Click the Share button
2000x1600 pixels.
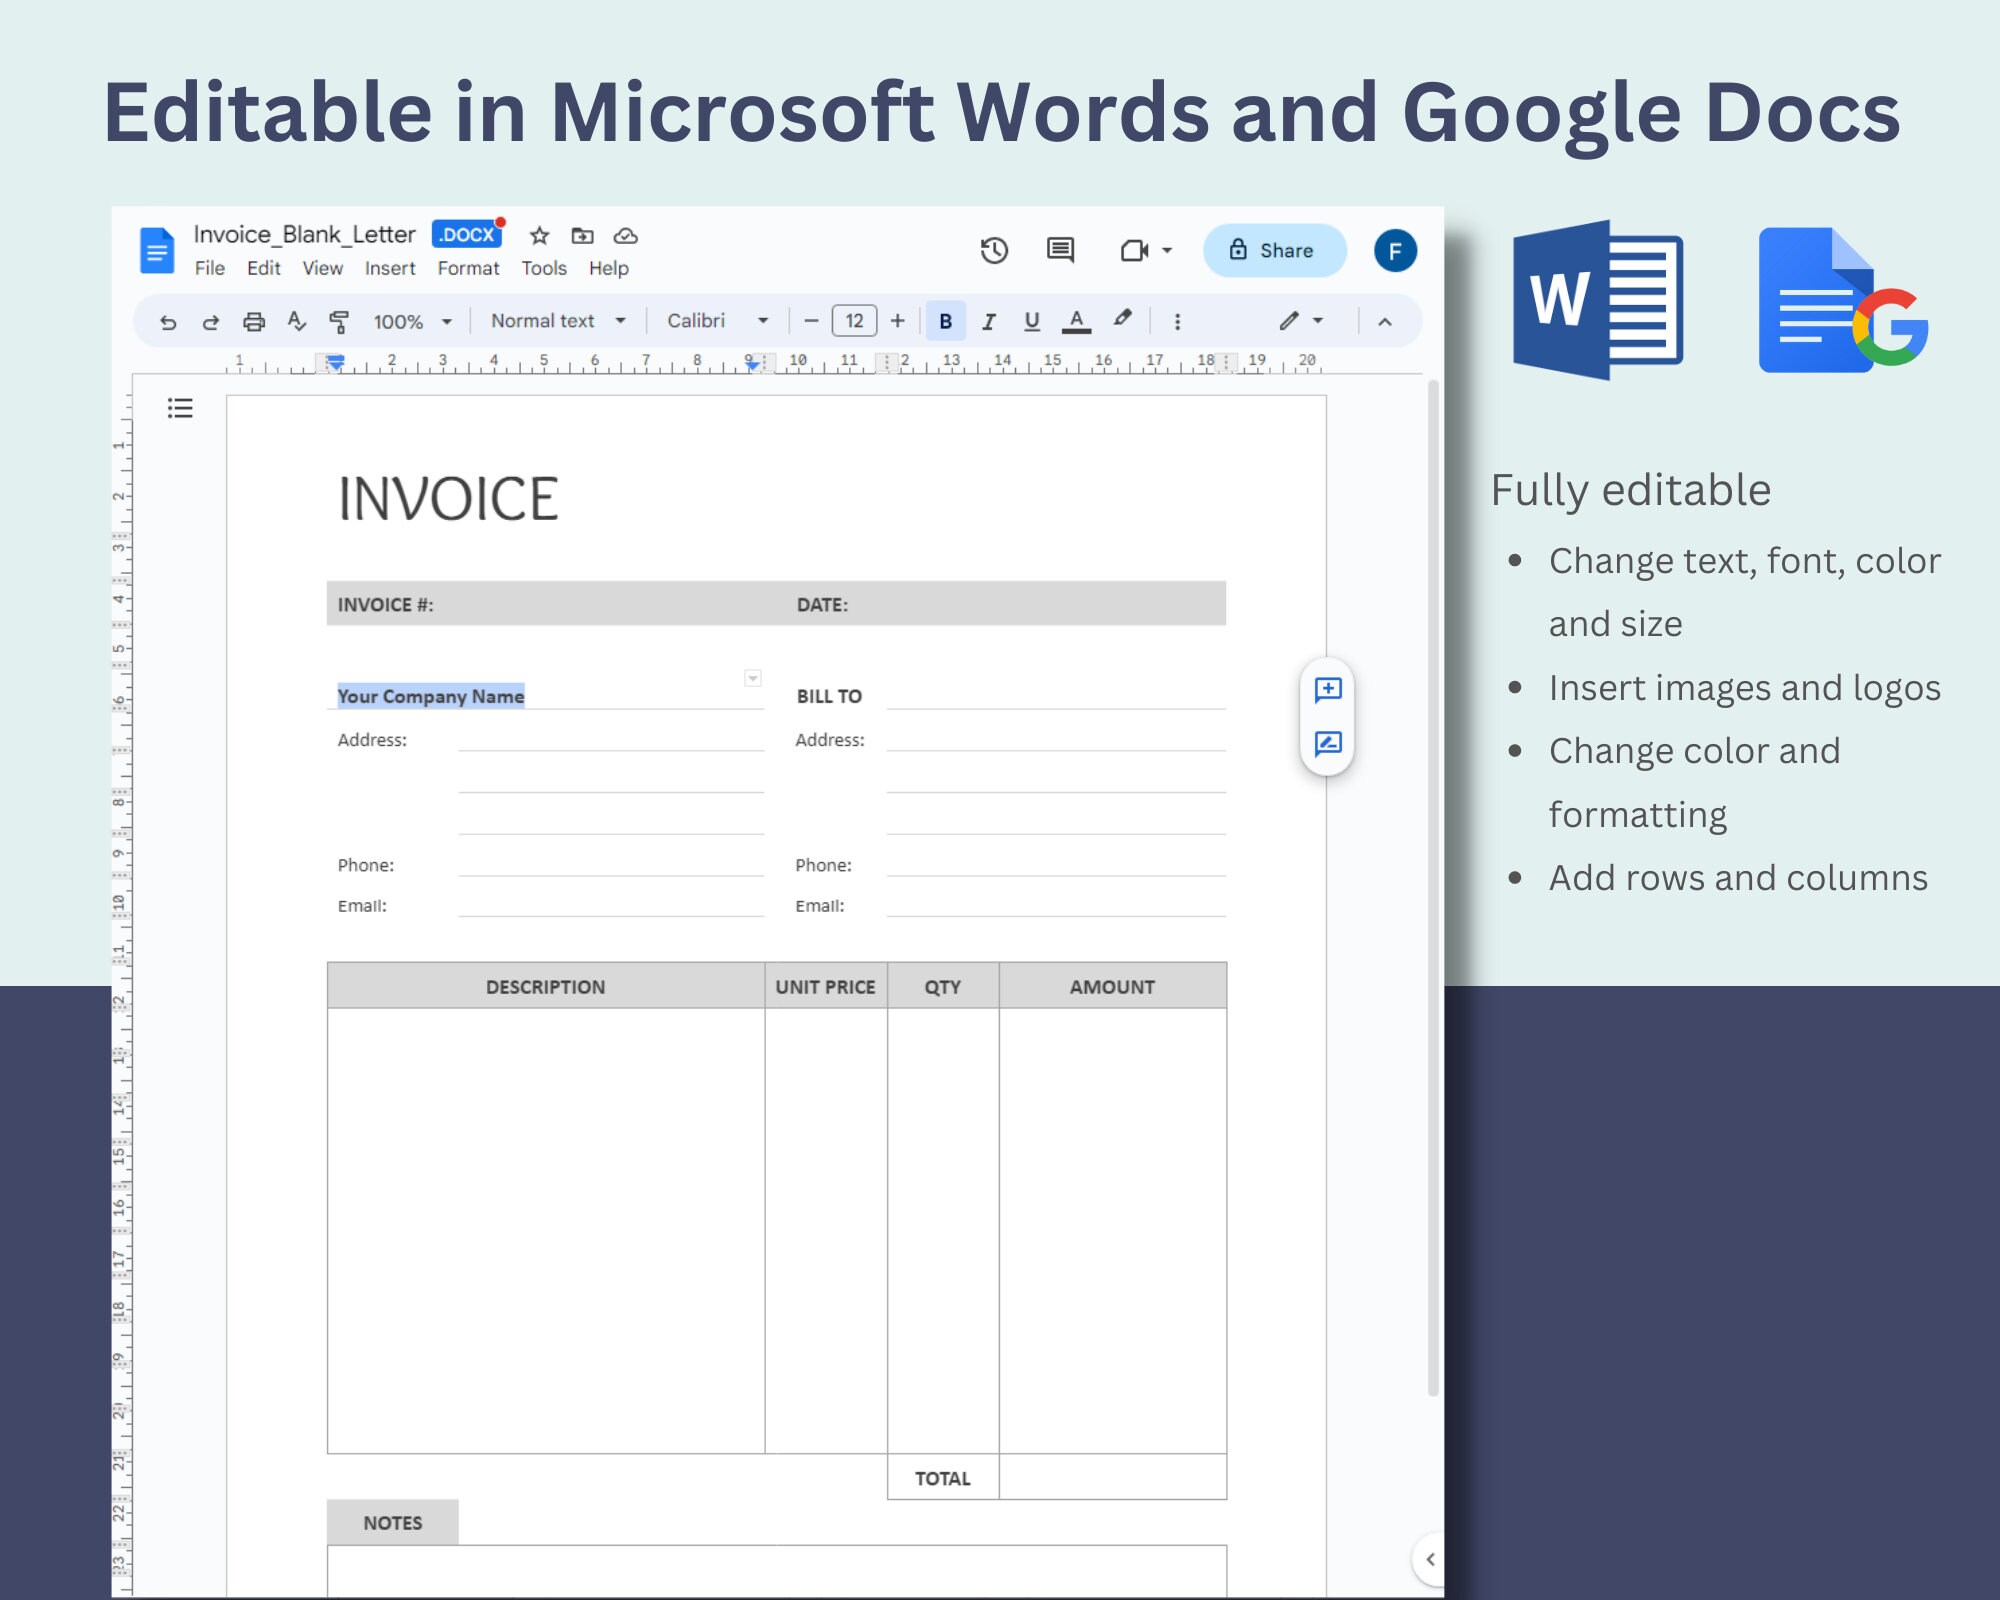tap(1274, 250)
